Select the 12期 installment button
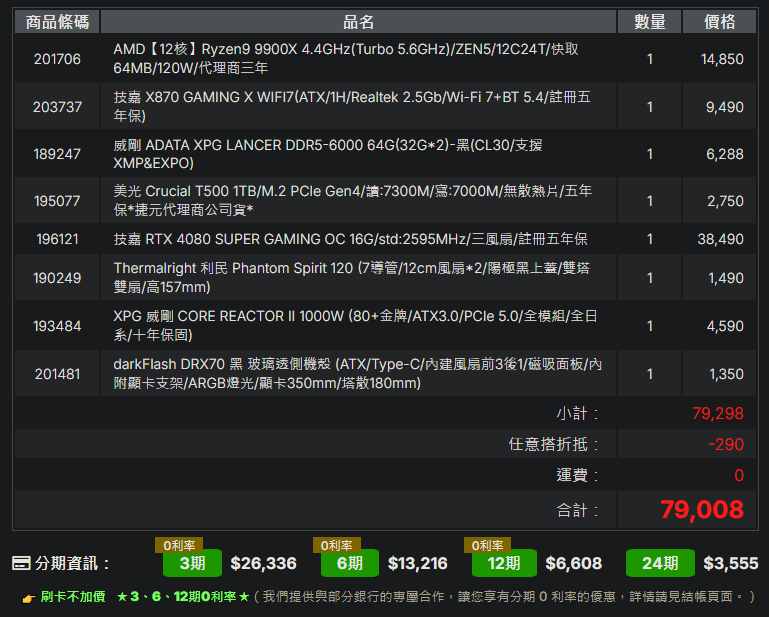The image size is (769, 617). pyautogui.click(x=504, y=563)
